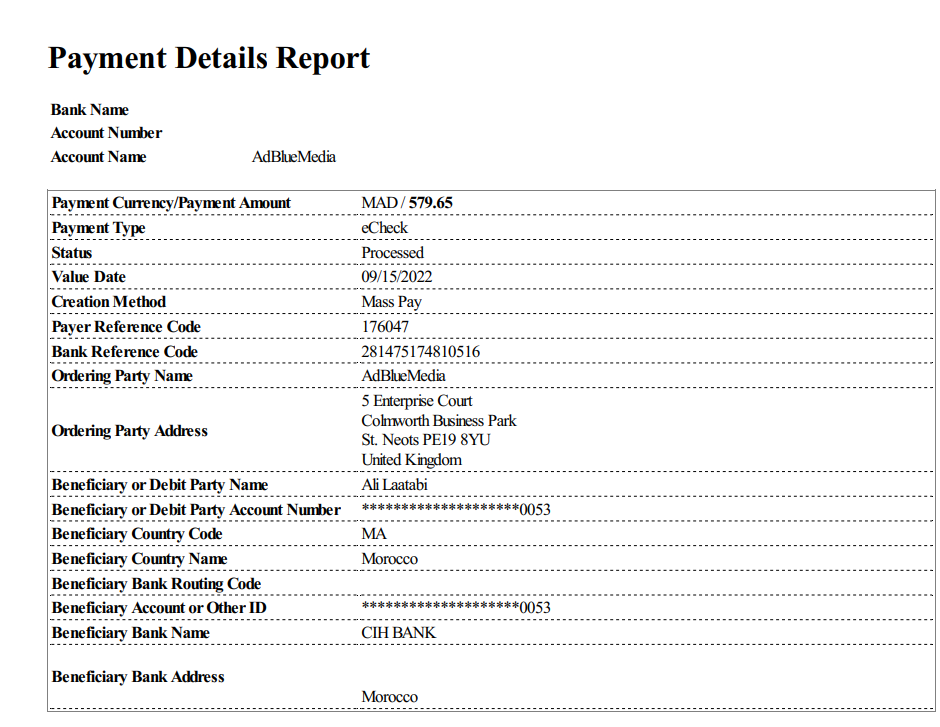Click the Payment Details Report heading
Image resolution: width=940 pixels, height=727 pixels.
point(209,59)
